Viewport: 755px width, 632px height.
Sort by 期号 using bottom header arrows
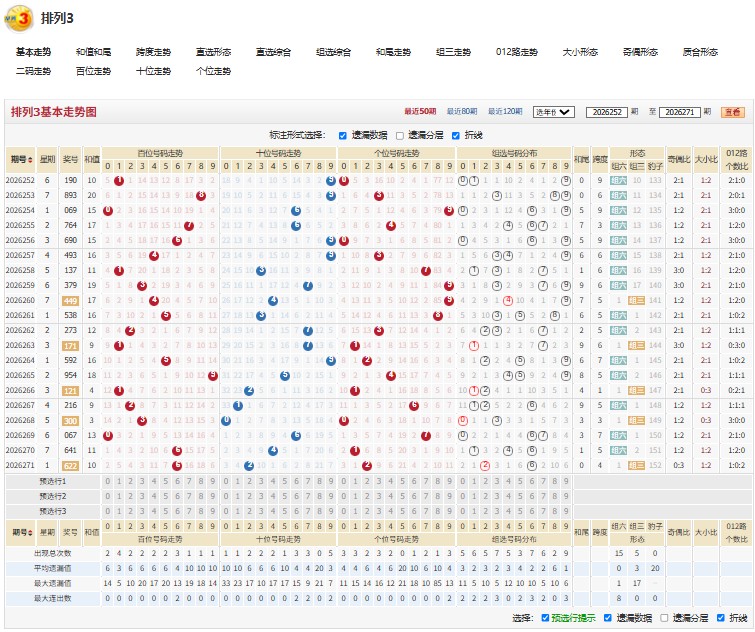[30, 532]
